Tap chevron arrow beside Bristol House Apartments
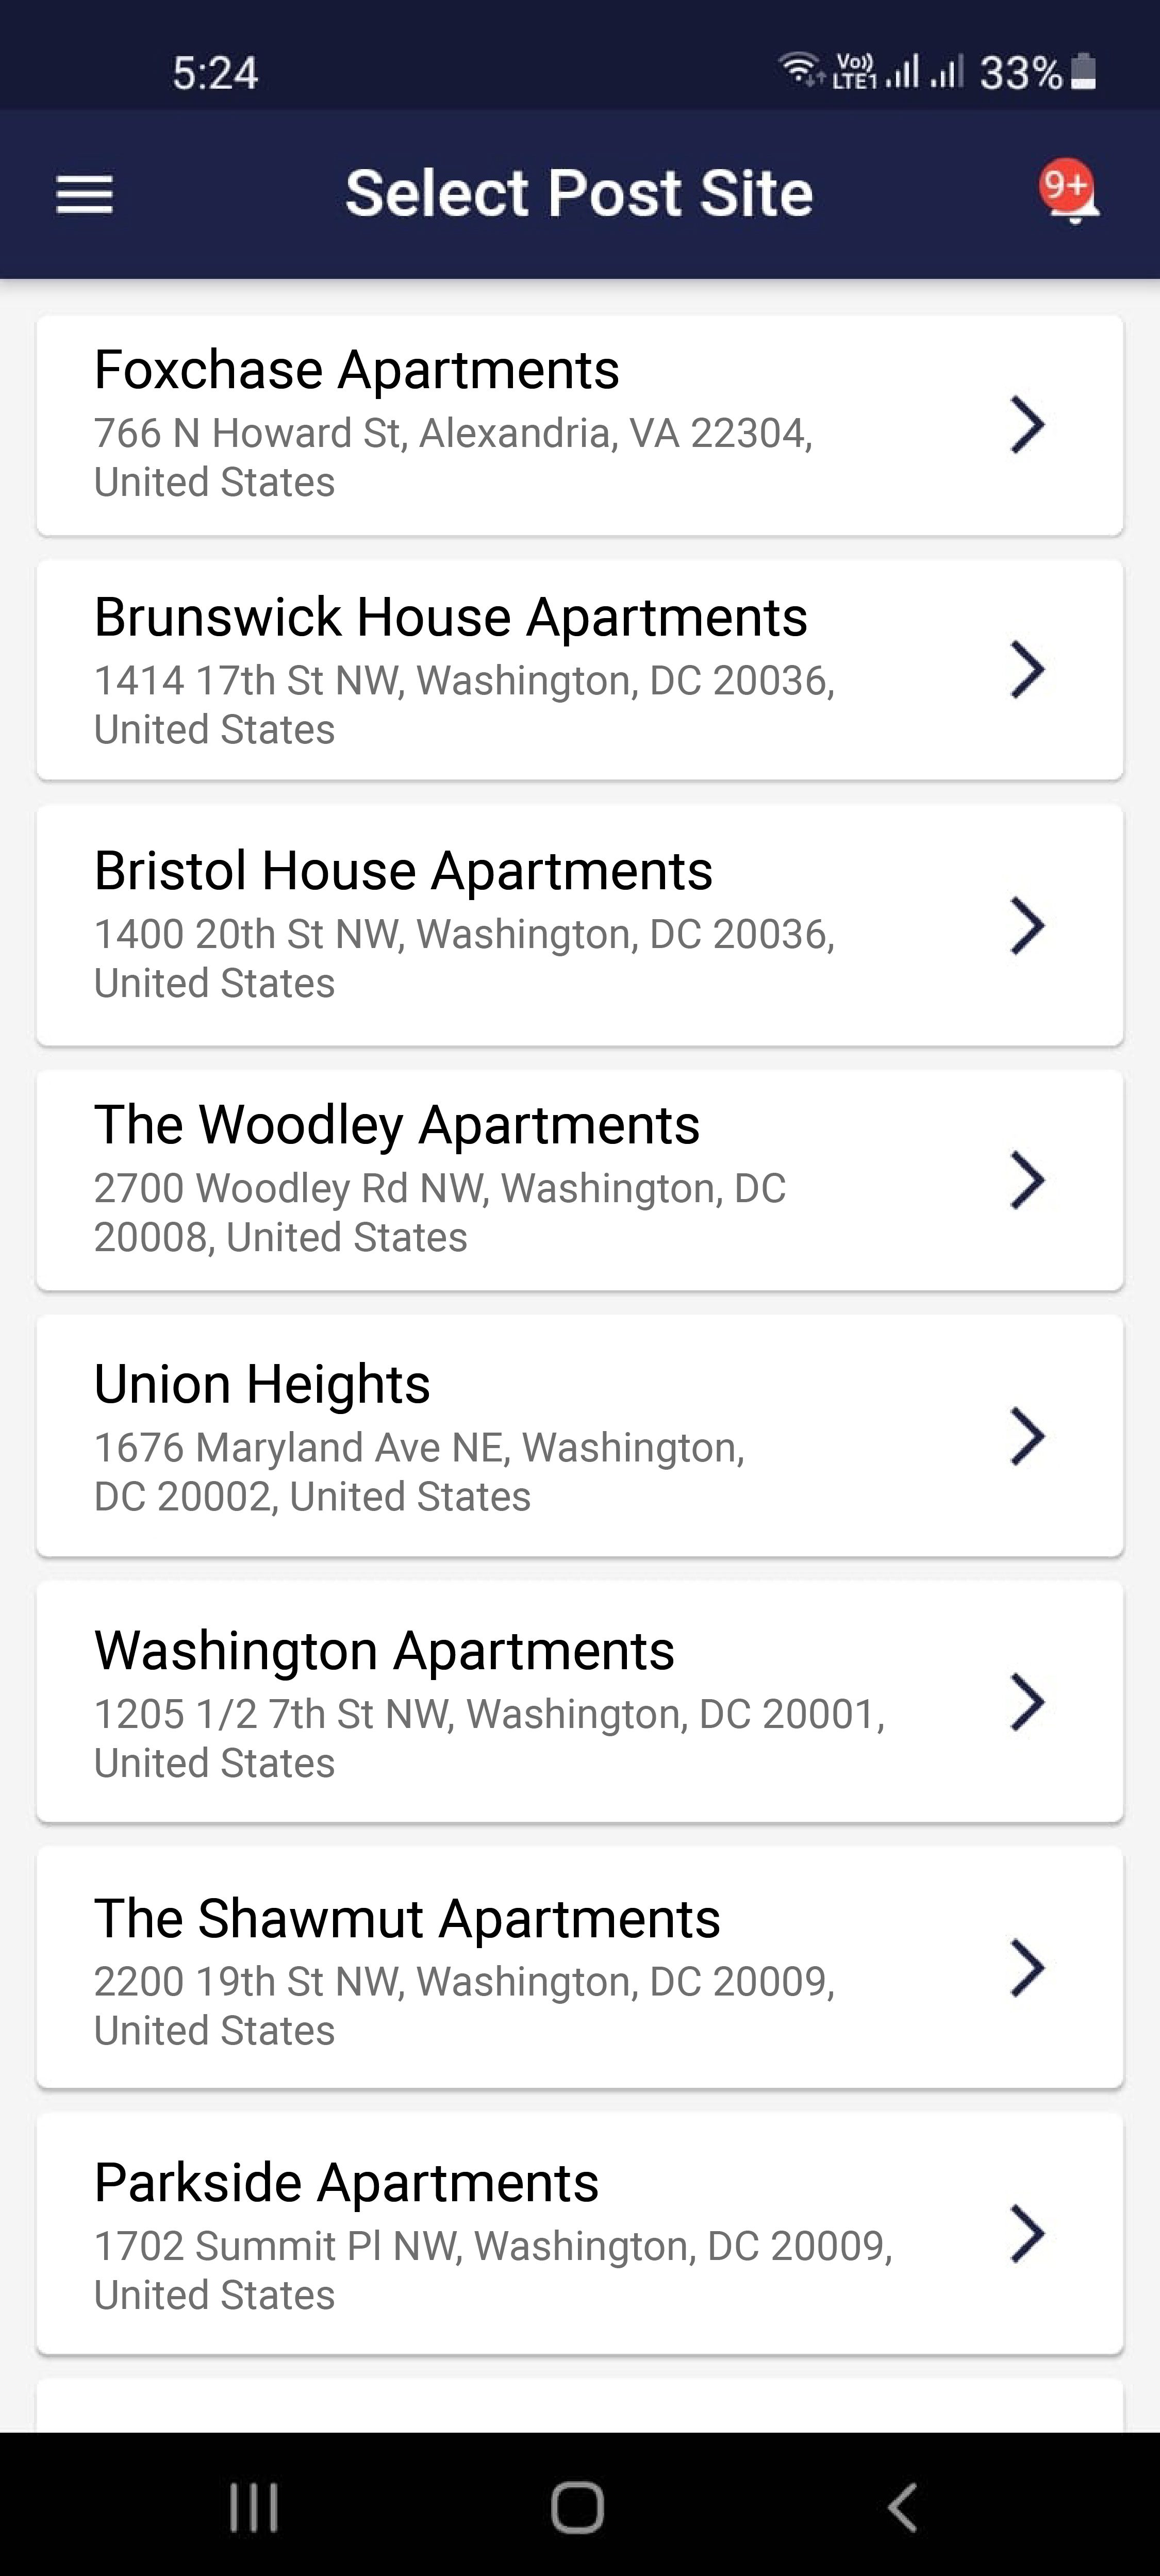Image resolution: width=1160 pixels, height=2576 pixels. 1027,925
